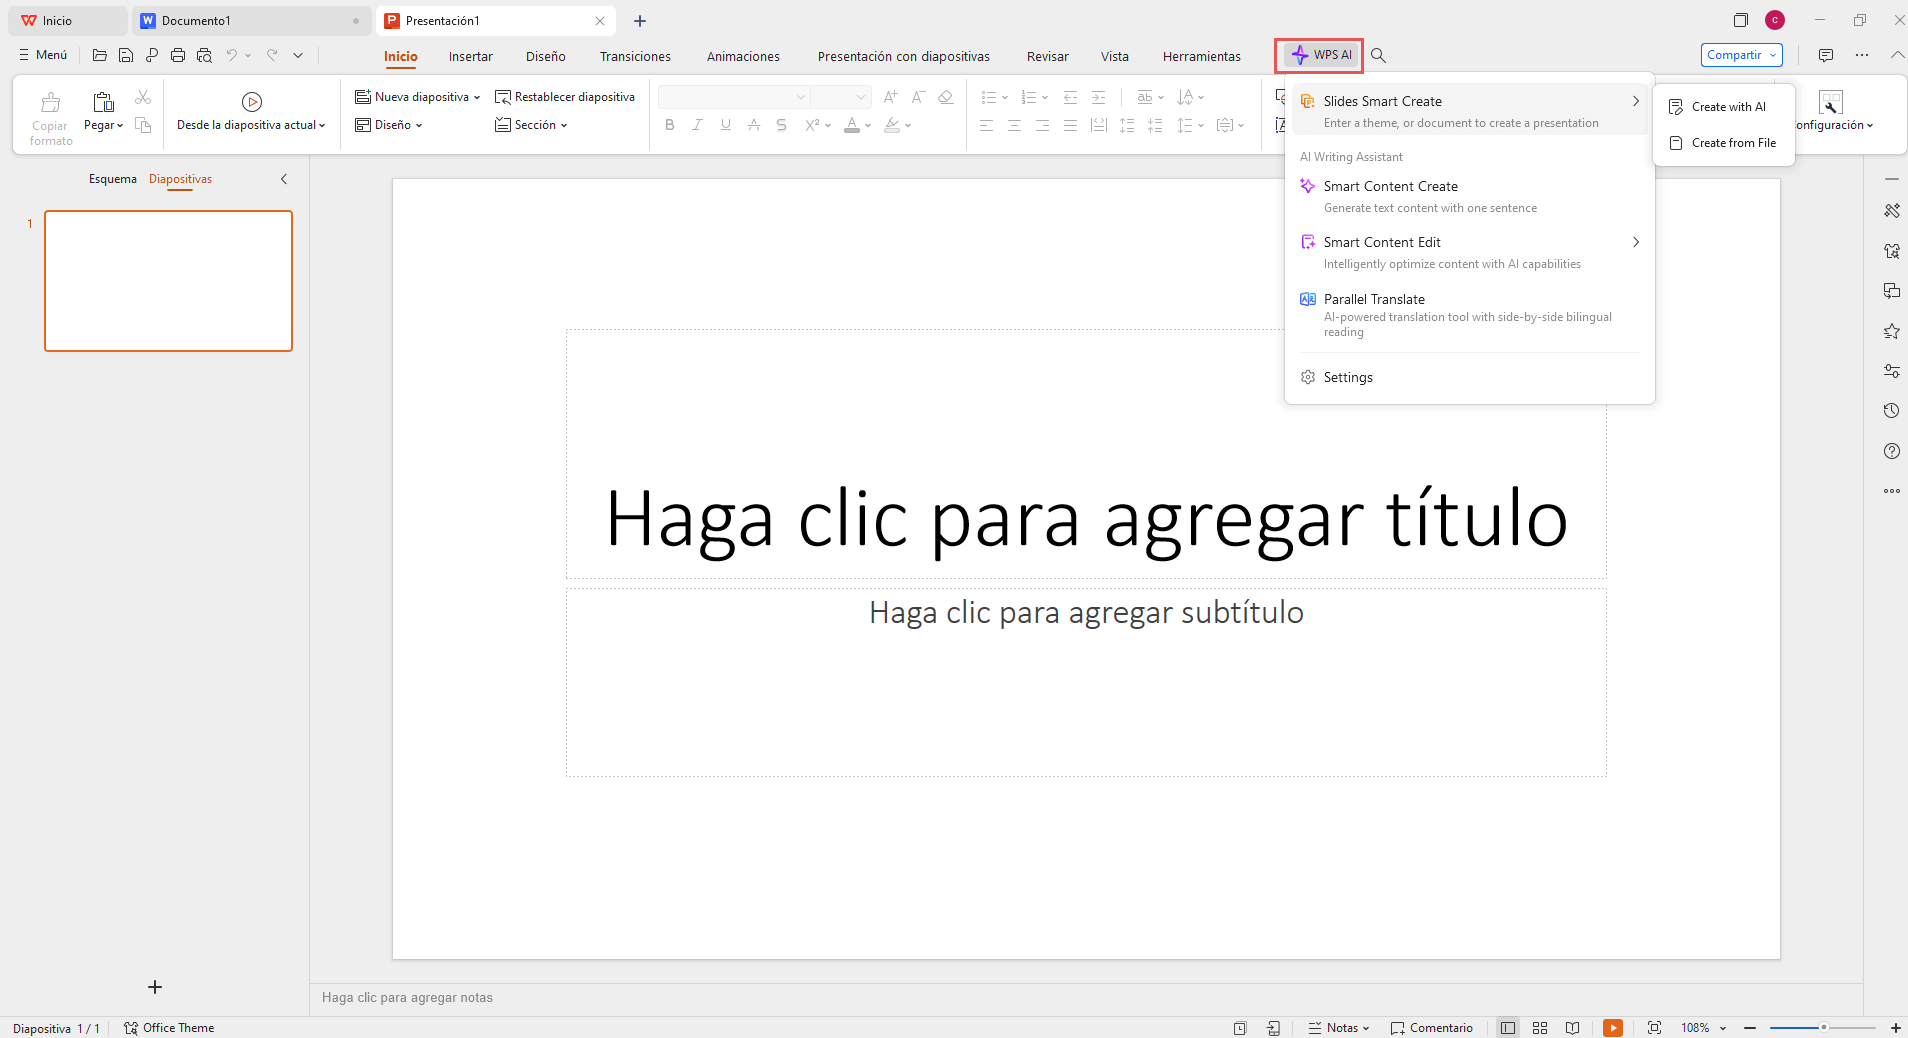Click the orange slideshow play icon in status bar

pos(1612,1028)
